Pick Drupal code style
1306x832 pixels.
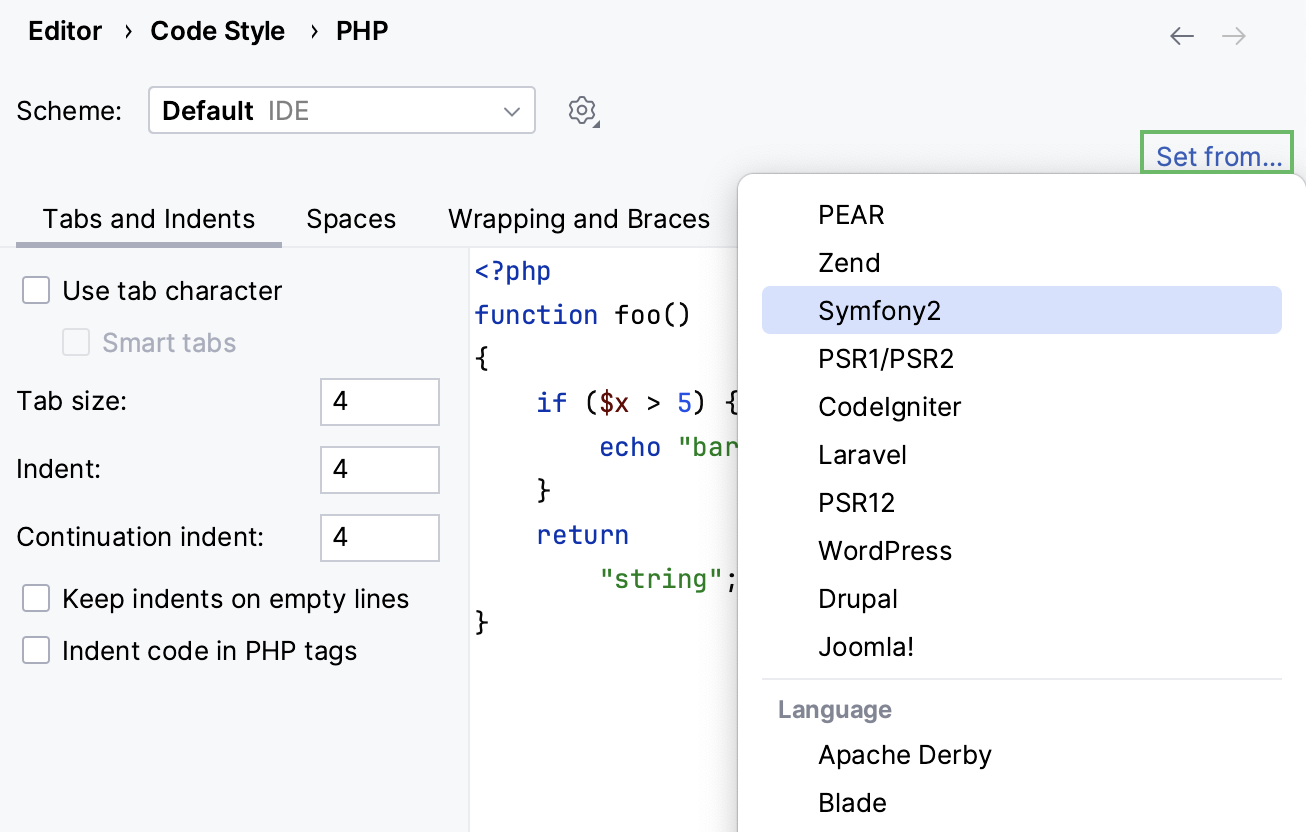pyautogui.click(x=857, y=598)
